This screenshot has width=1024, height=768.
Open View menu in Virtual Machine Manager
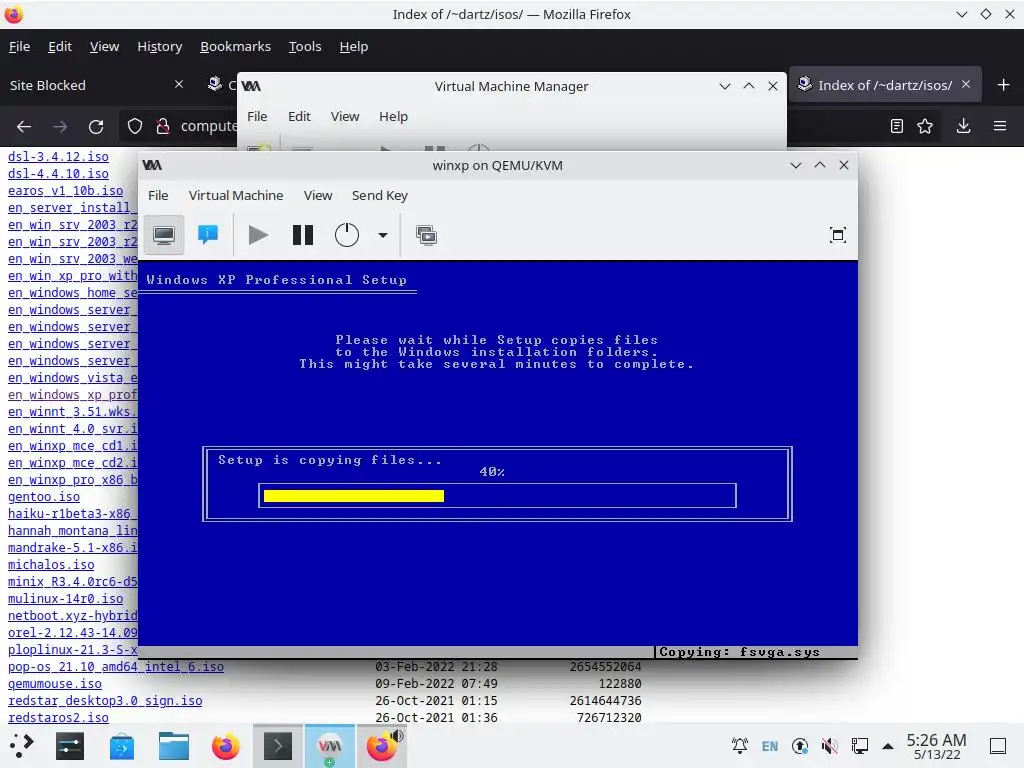click(x=345, y=116)
